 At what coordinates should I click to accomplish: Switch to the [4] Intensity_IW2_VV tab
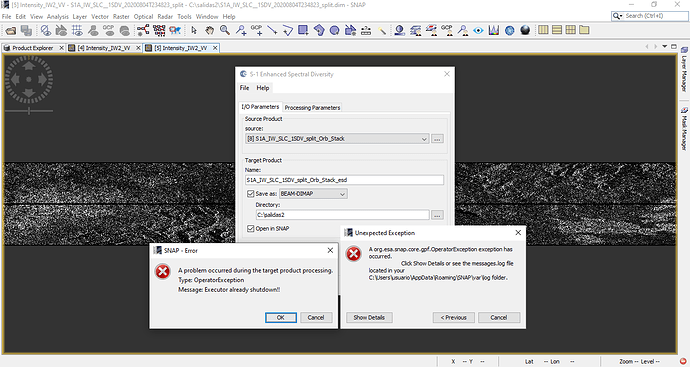(x=103, y=48)
